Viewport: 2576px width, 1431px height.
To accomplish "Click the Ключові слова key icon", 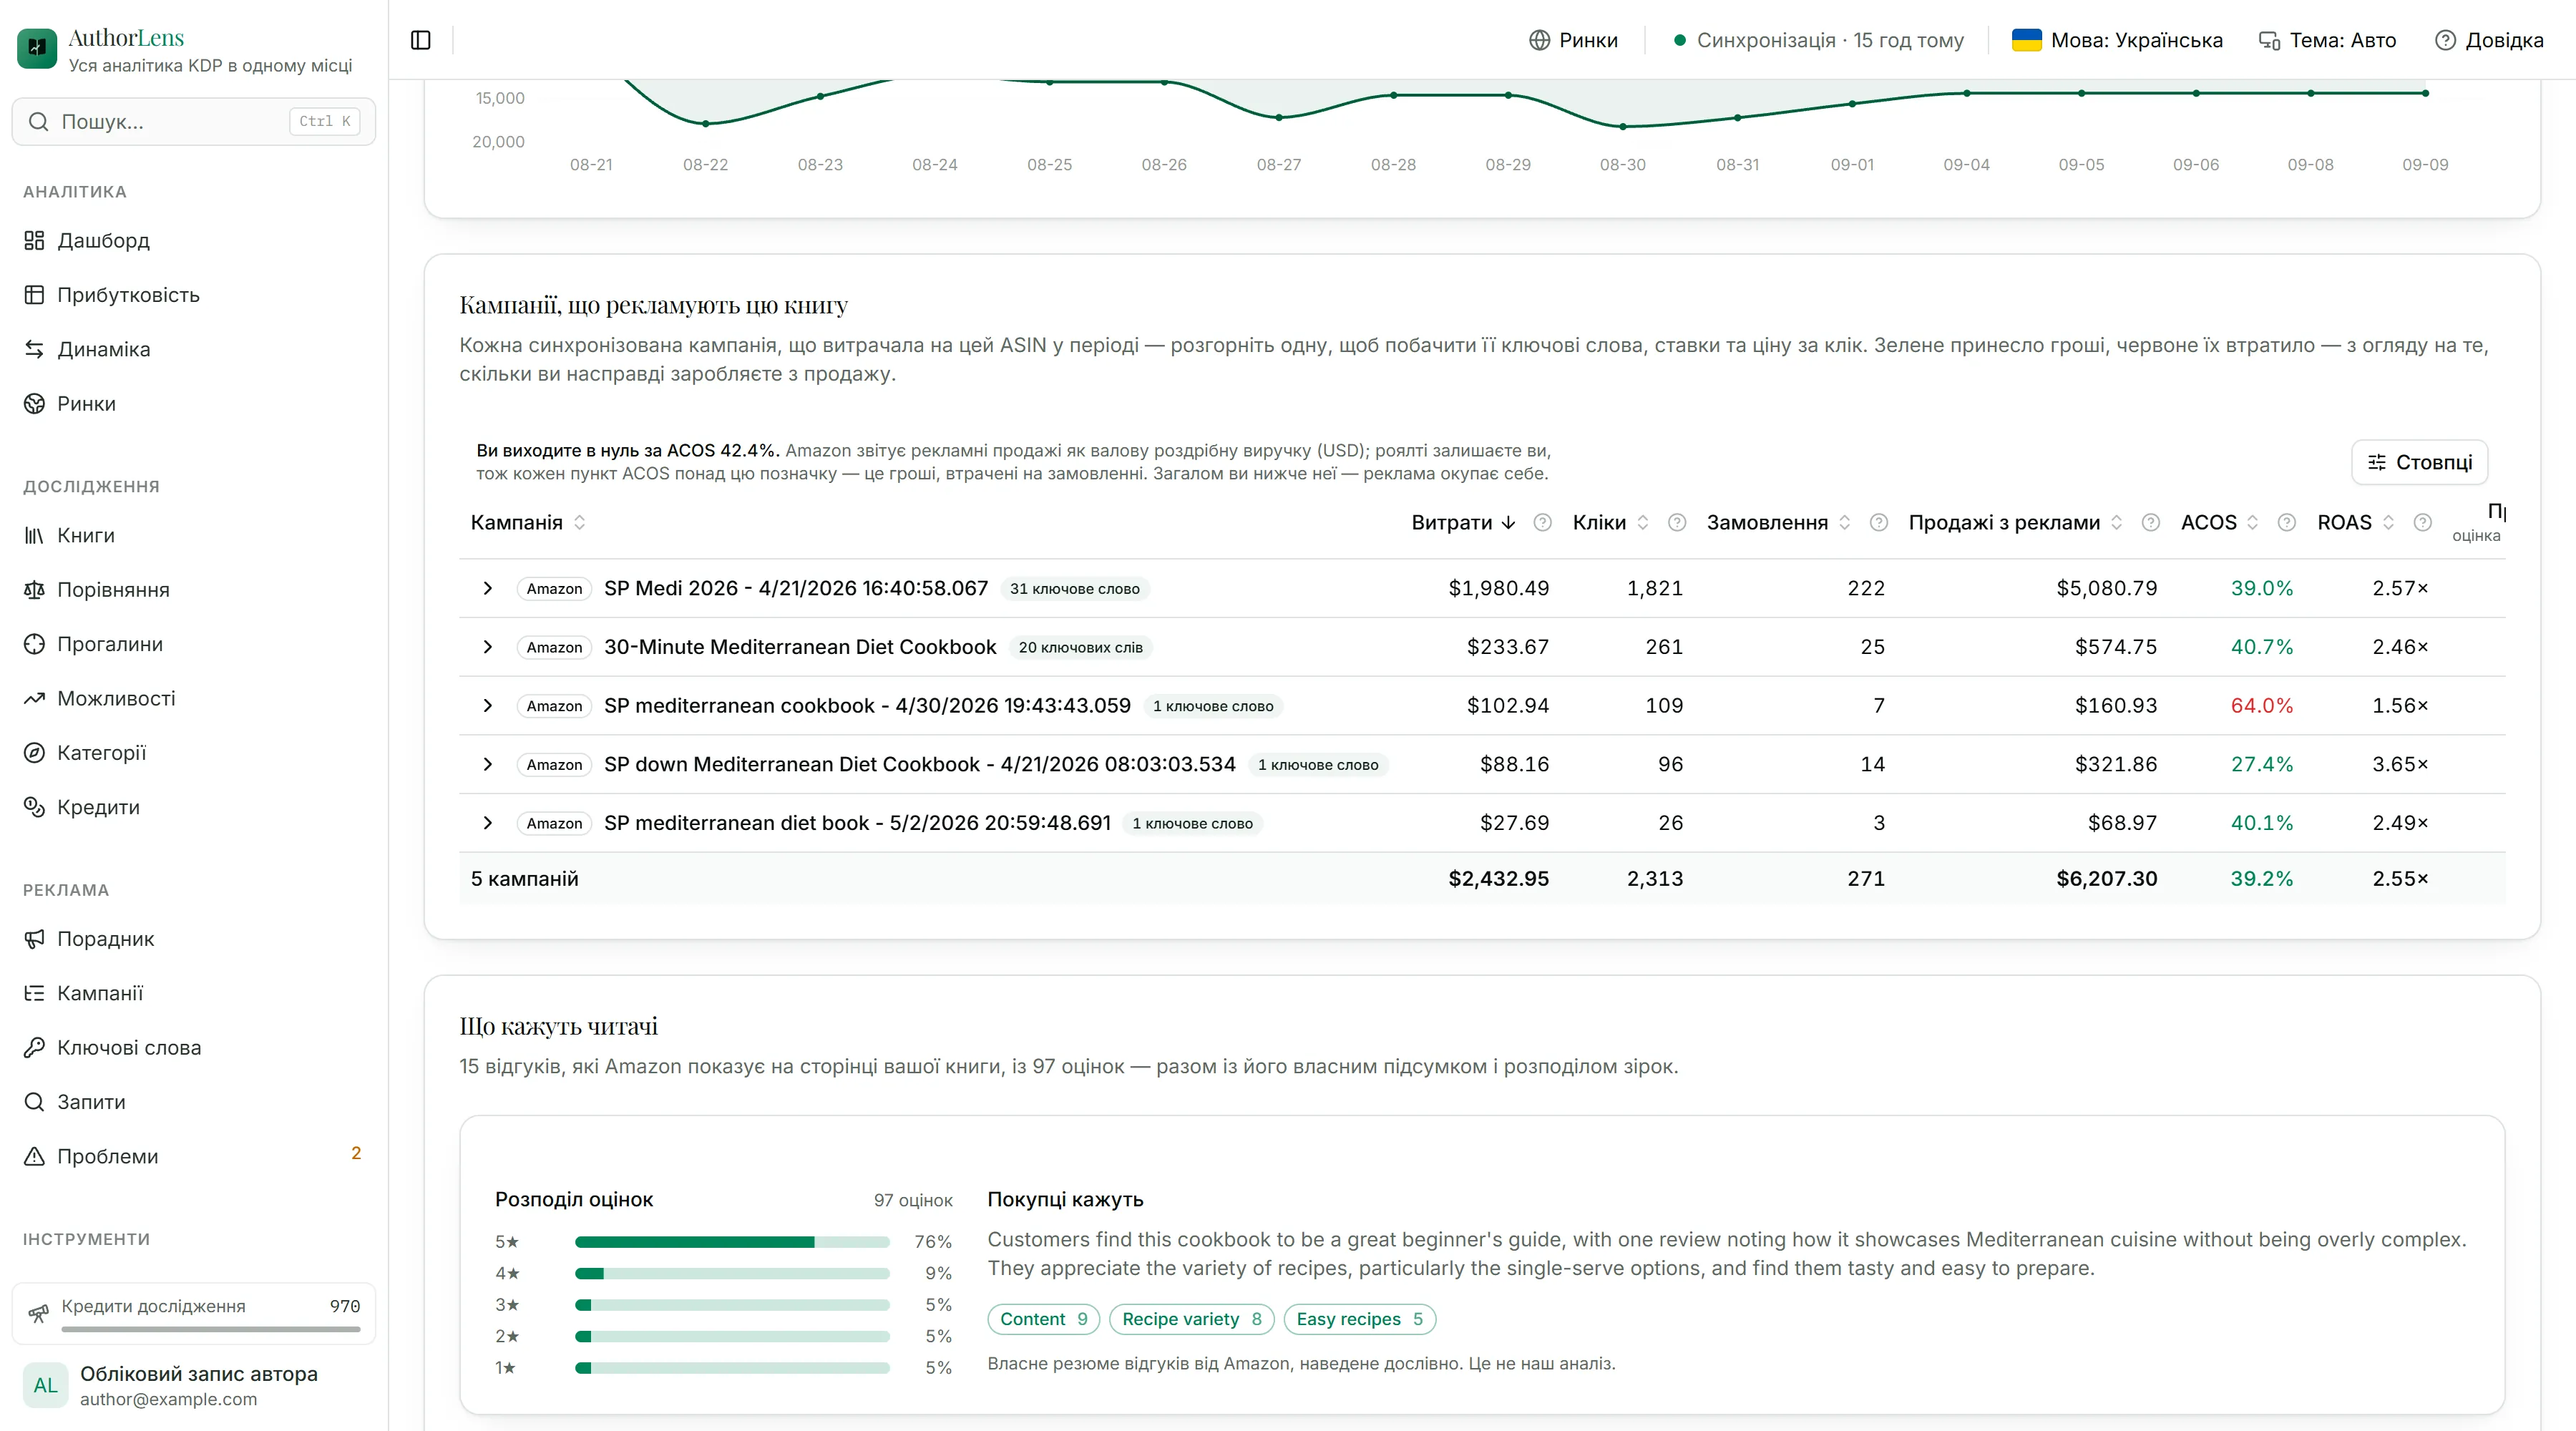I will 35,1047.
